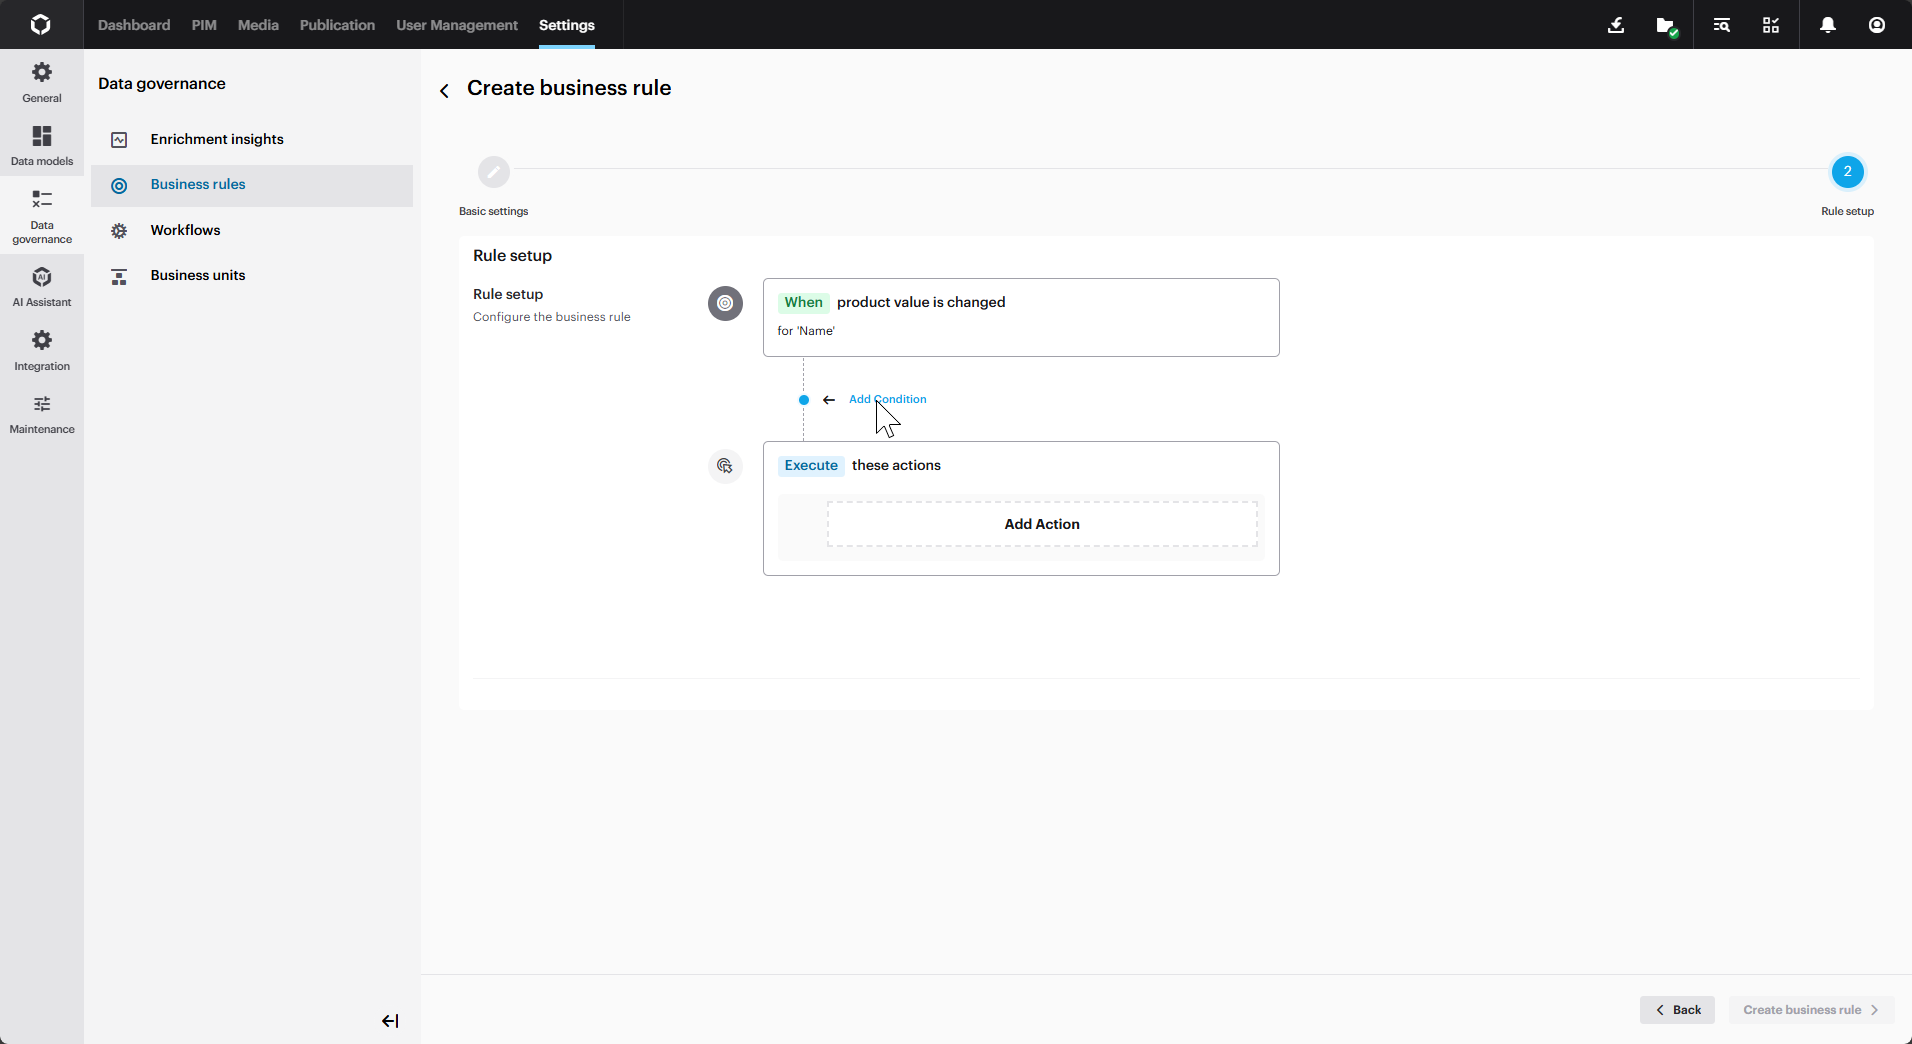1912x1044 pixels.
Task: Open the notifications bell
Action: click(1827, 25)
